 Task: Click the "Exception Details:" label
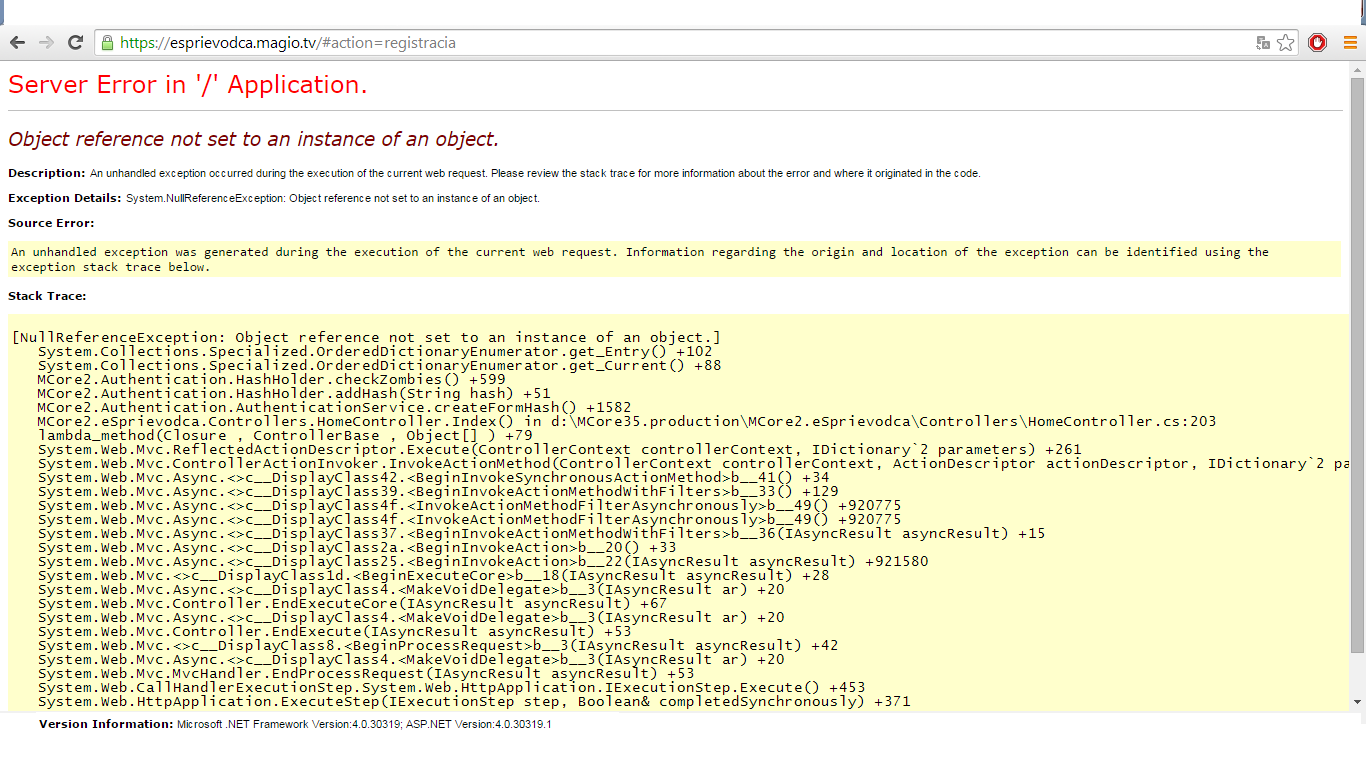coord(65,198)
